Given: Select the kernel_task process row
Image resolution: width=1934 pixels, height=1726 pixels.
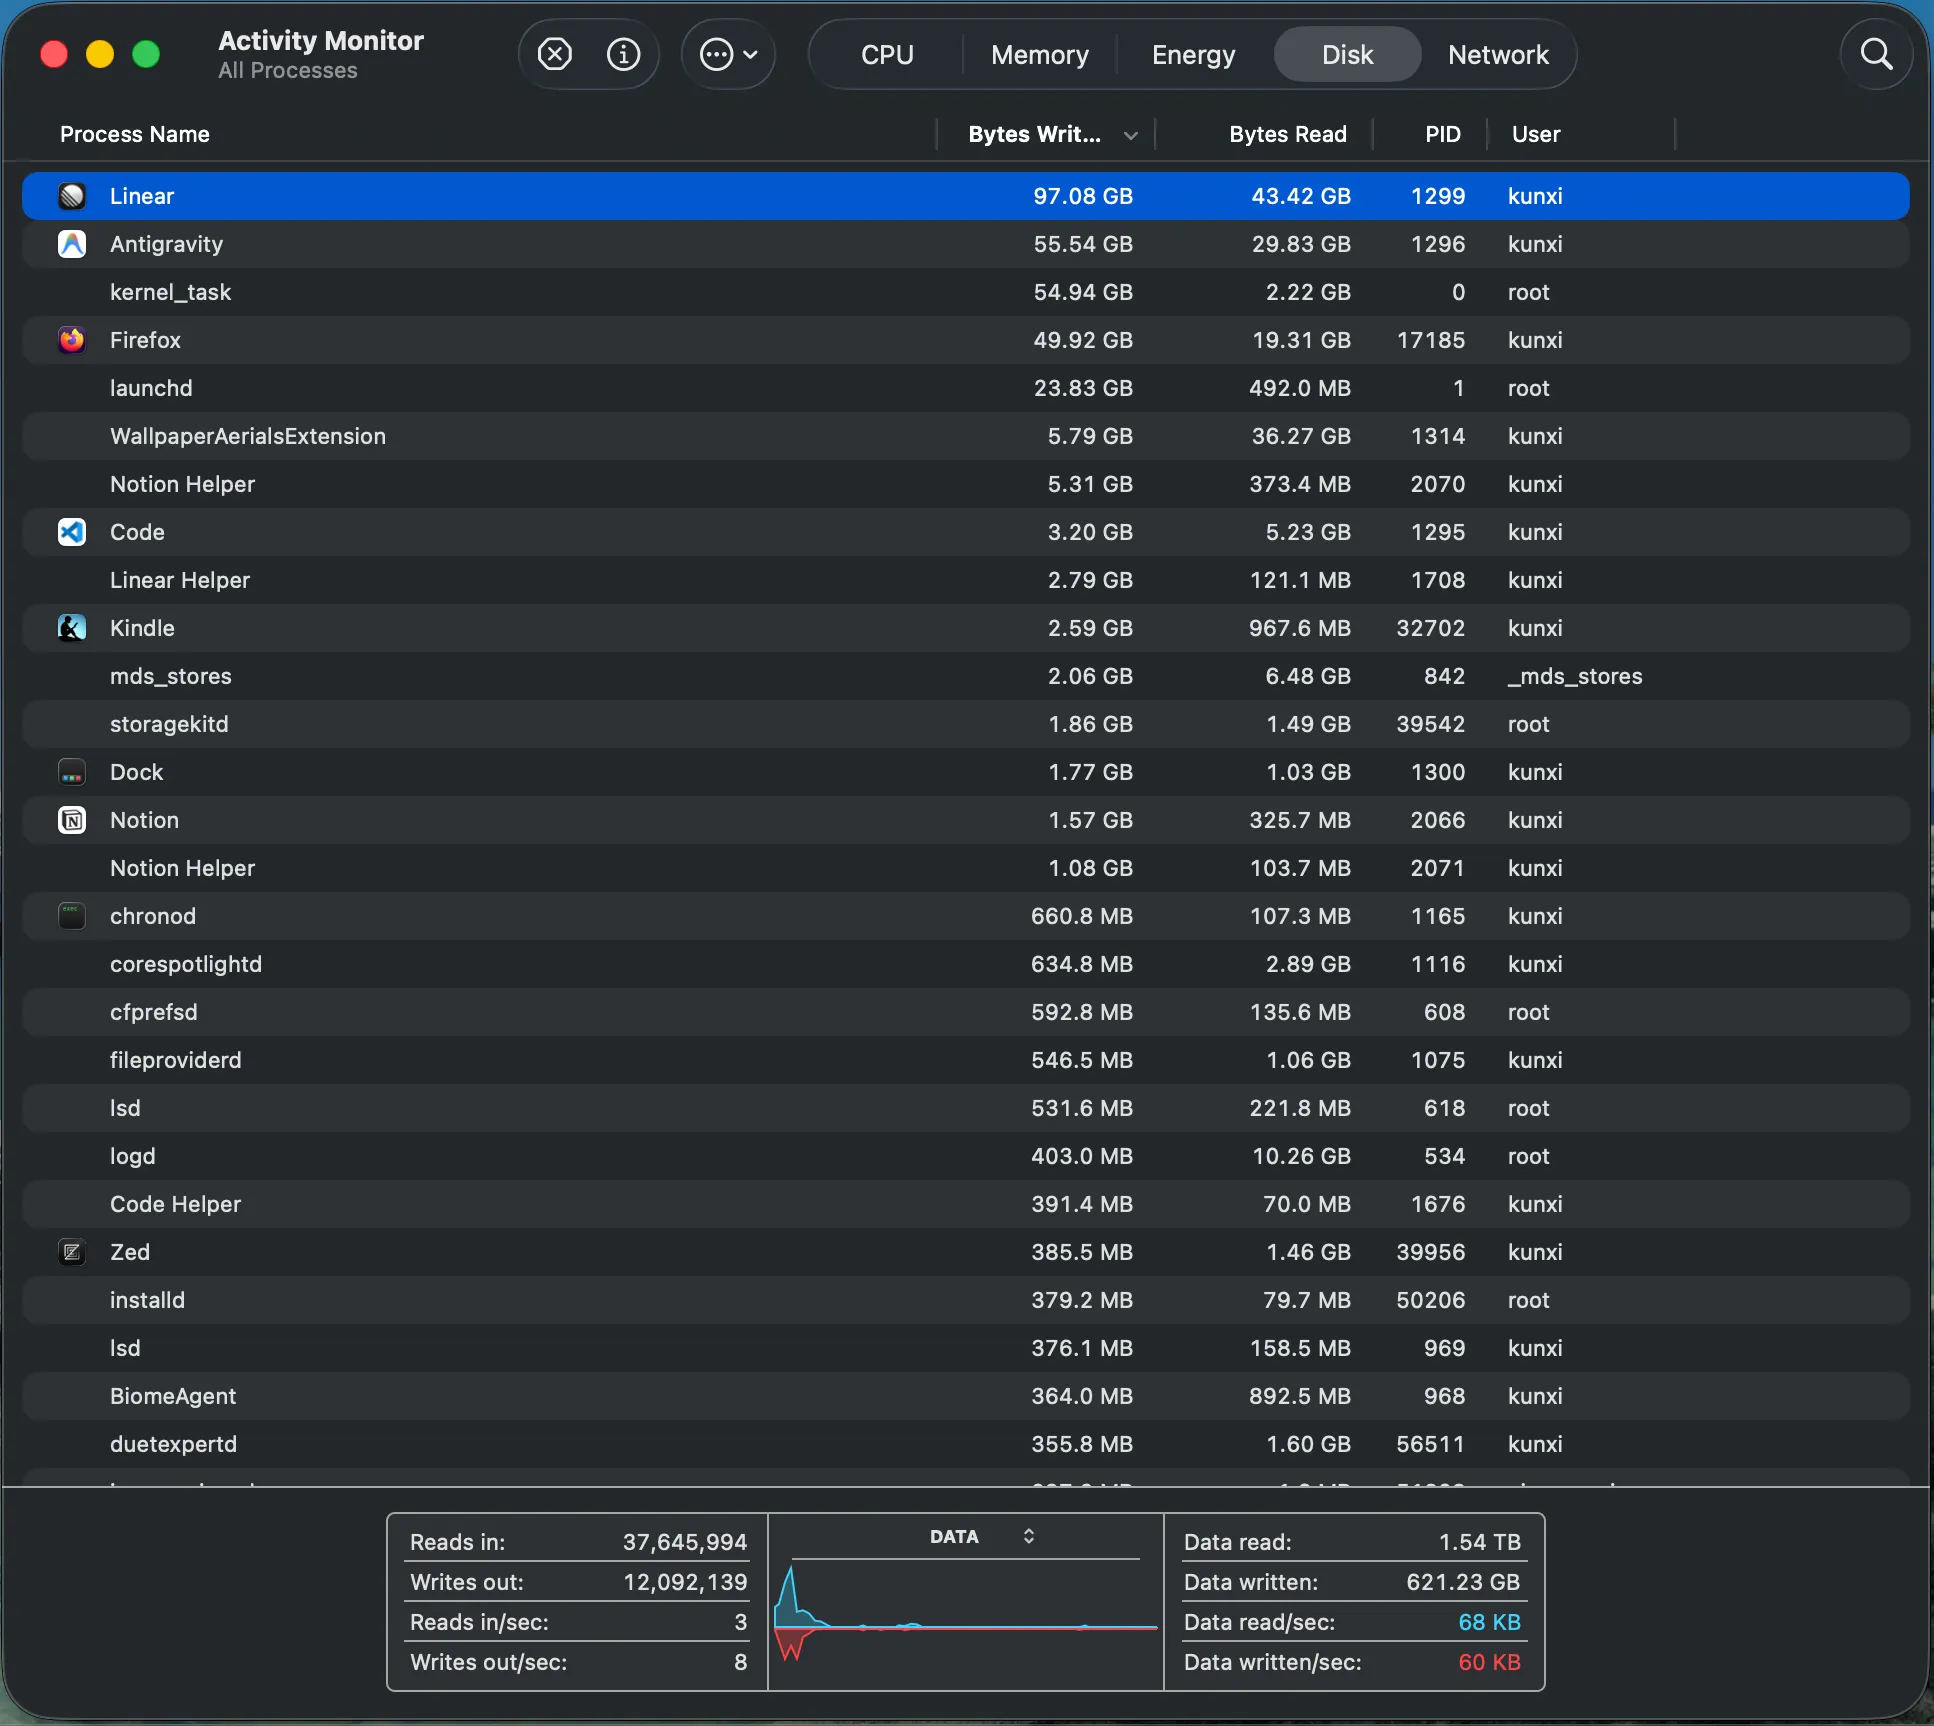Looking at the screenshot, I should click(x=966, y=292).
